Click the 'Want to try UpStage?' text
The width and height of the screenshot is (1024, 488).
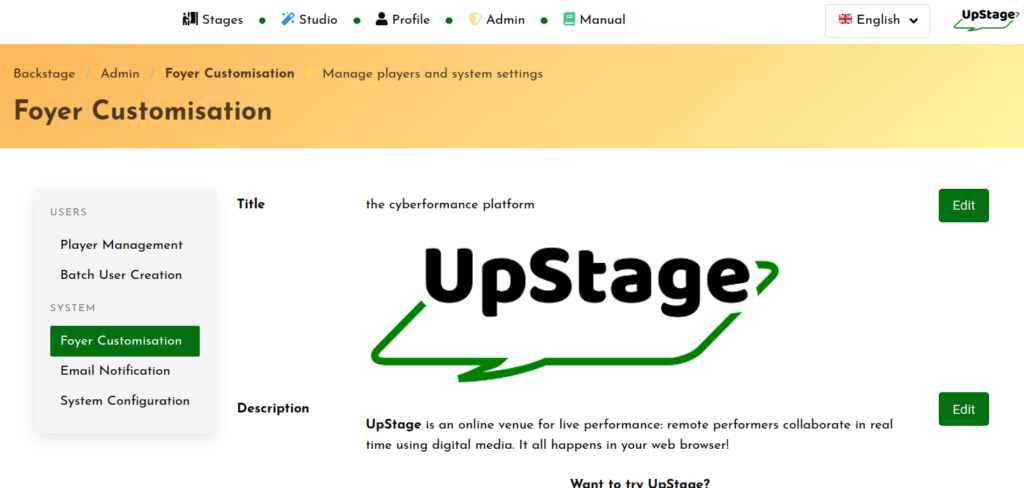[640, 483]
